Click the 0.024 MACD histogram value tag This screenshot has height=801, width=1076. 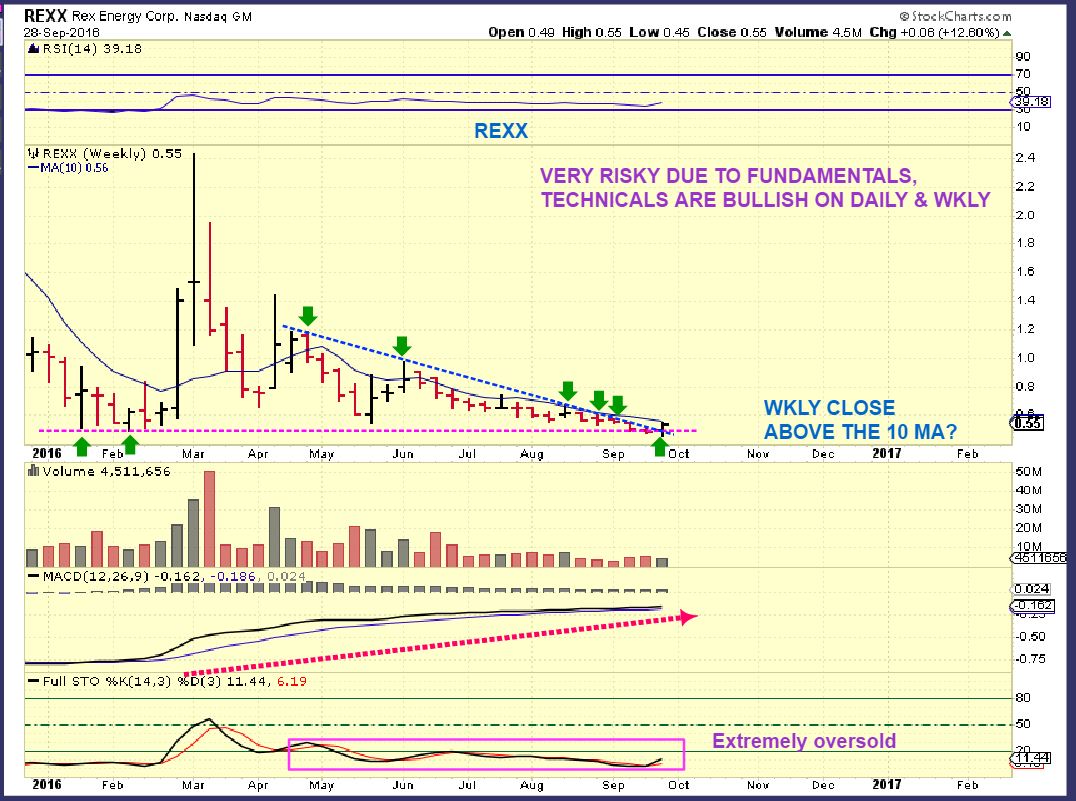tap(1031, 589)
